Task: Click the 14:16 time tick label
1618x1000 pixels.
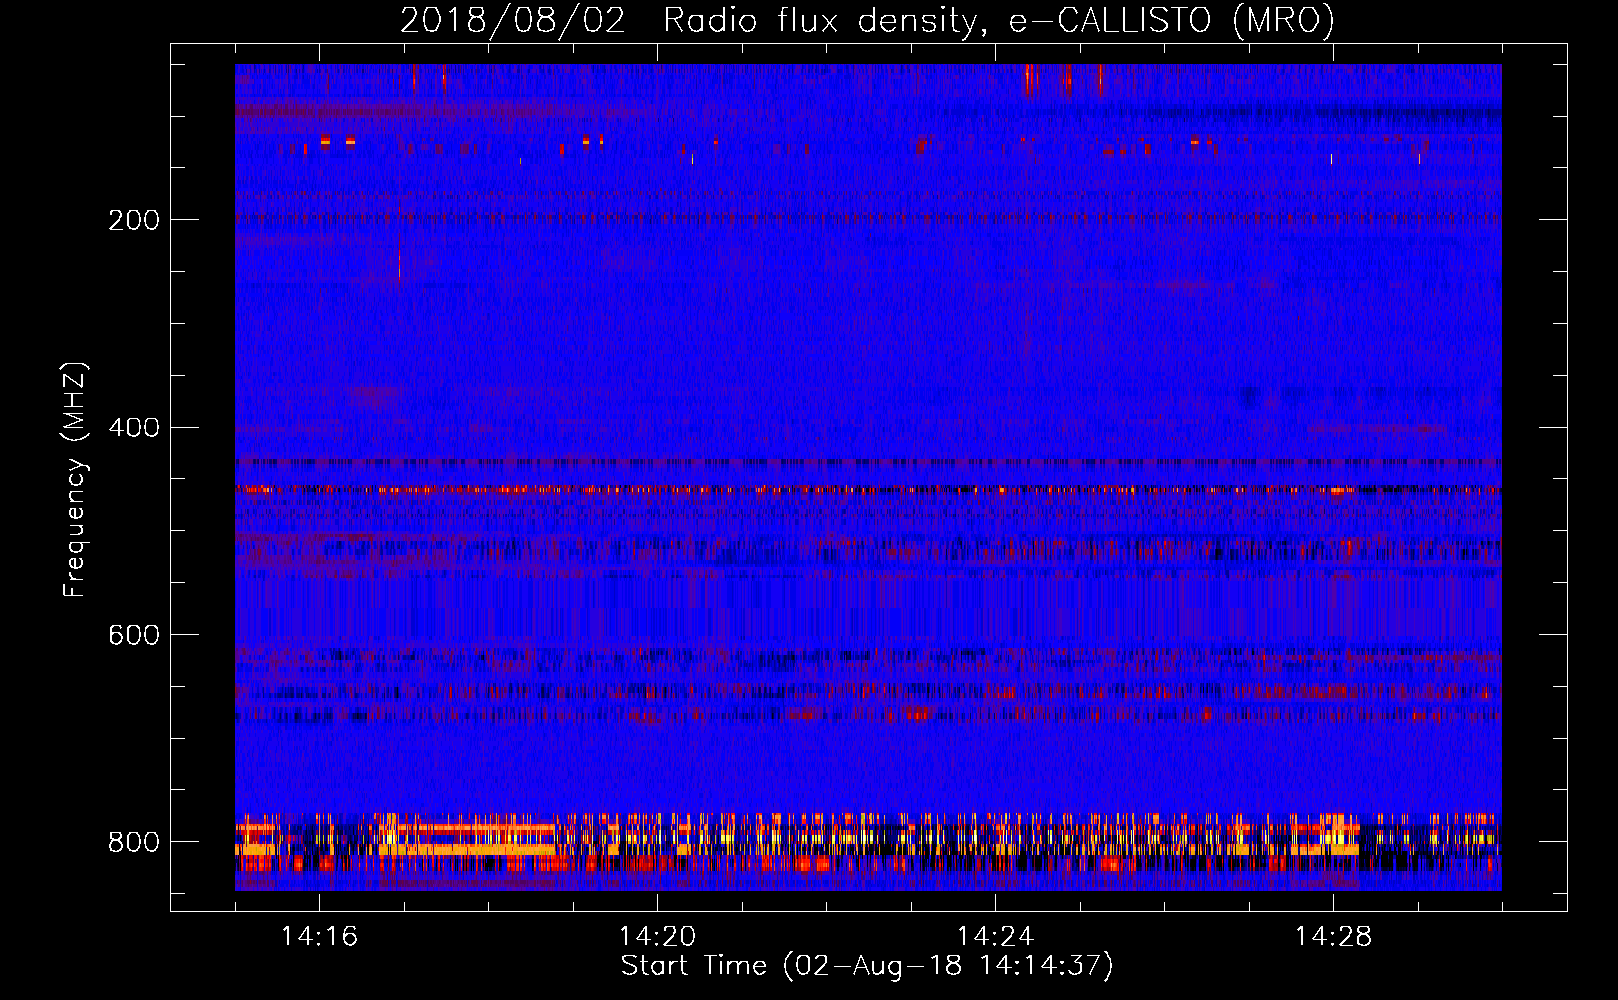Action: click(320, 937)
